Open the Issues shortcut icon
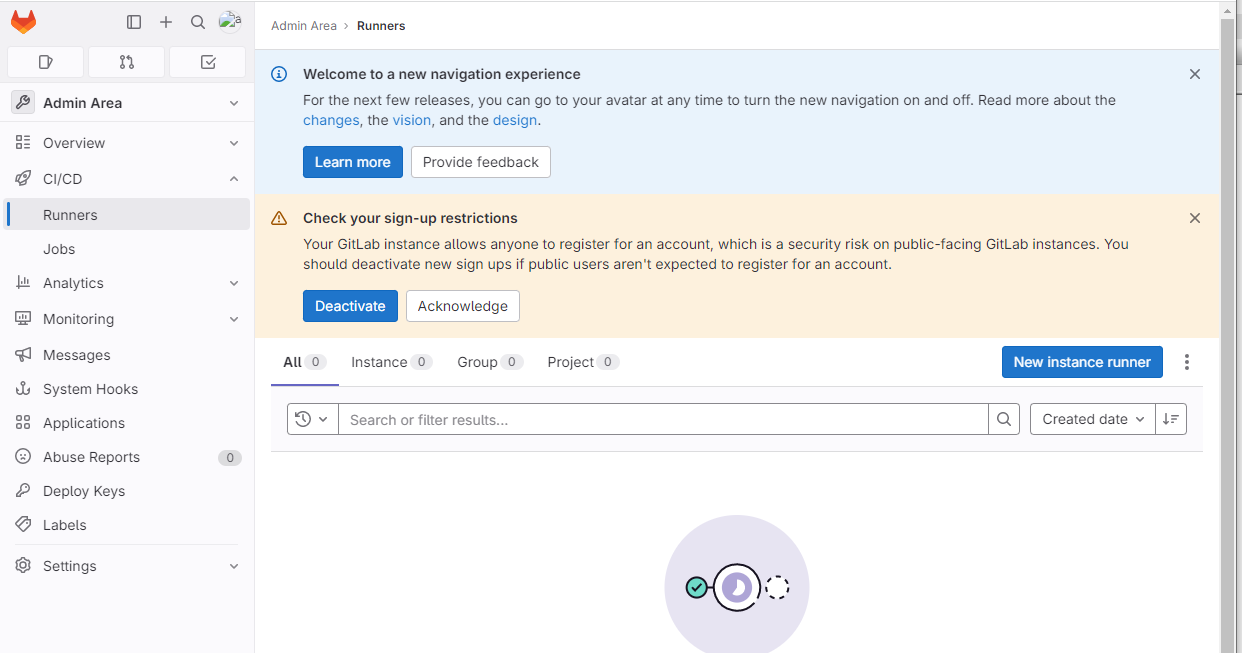Image resolution: width=1242 pixels, height=653 pixels. click(45, 61)
